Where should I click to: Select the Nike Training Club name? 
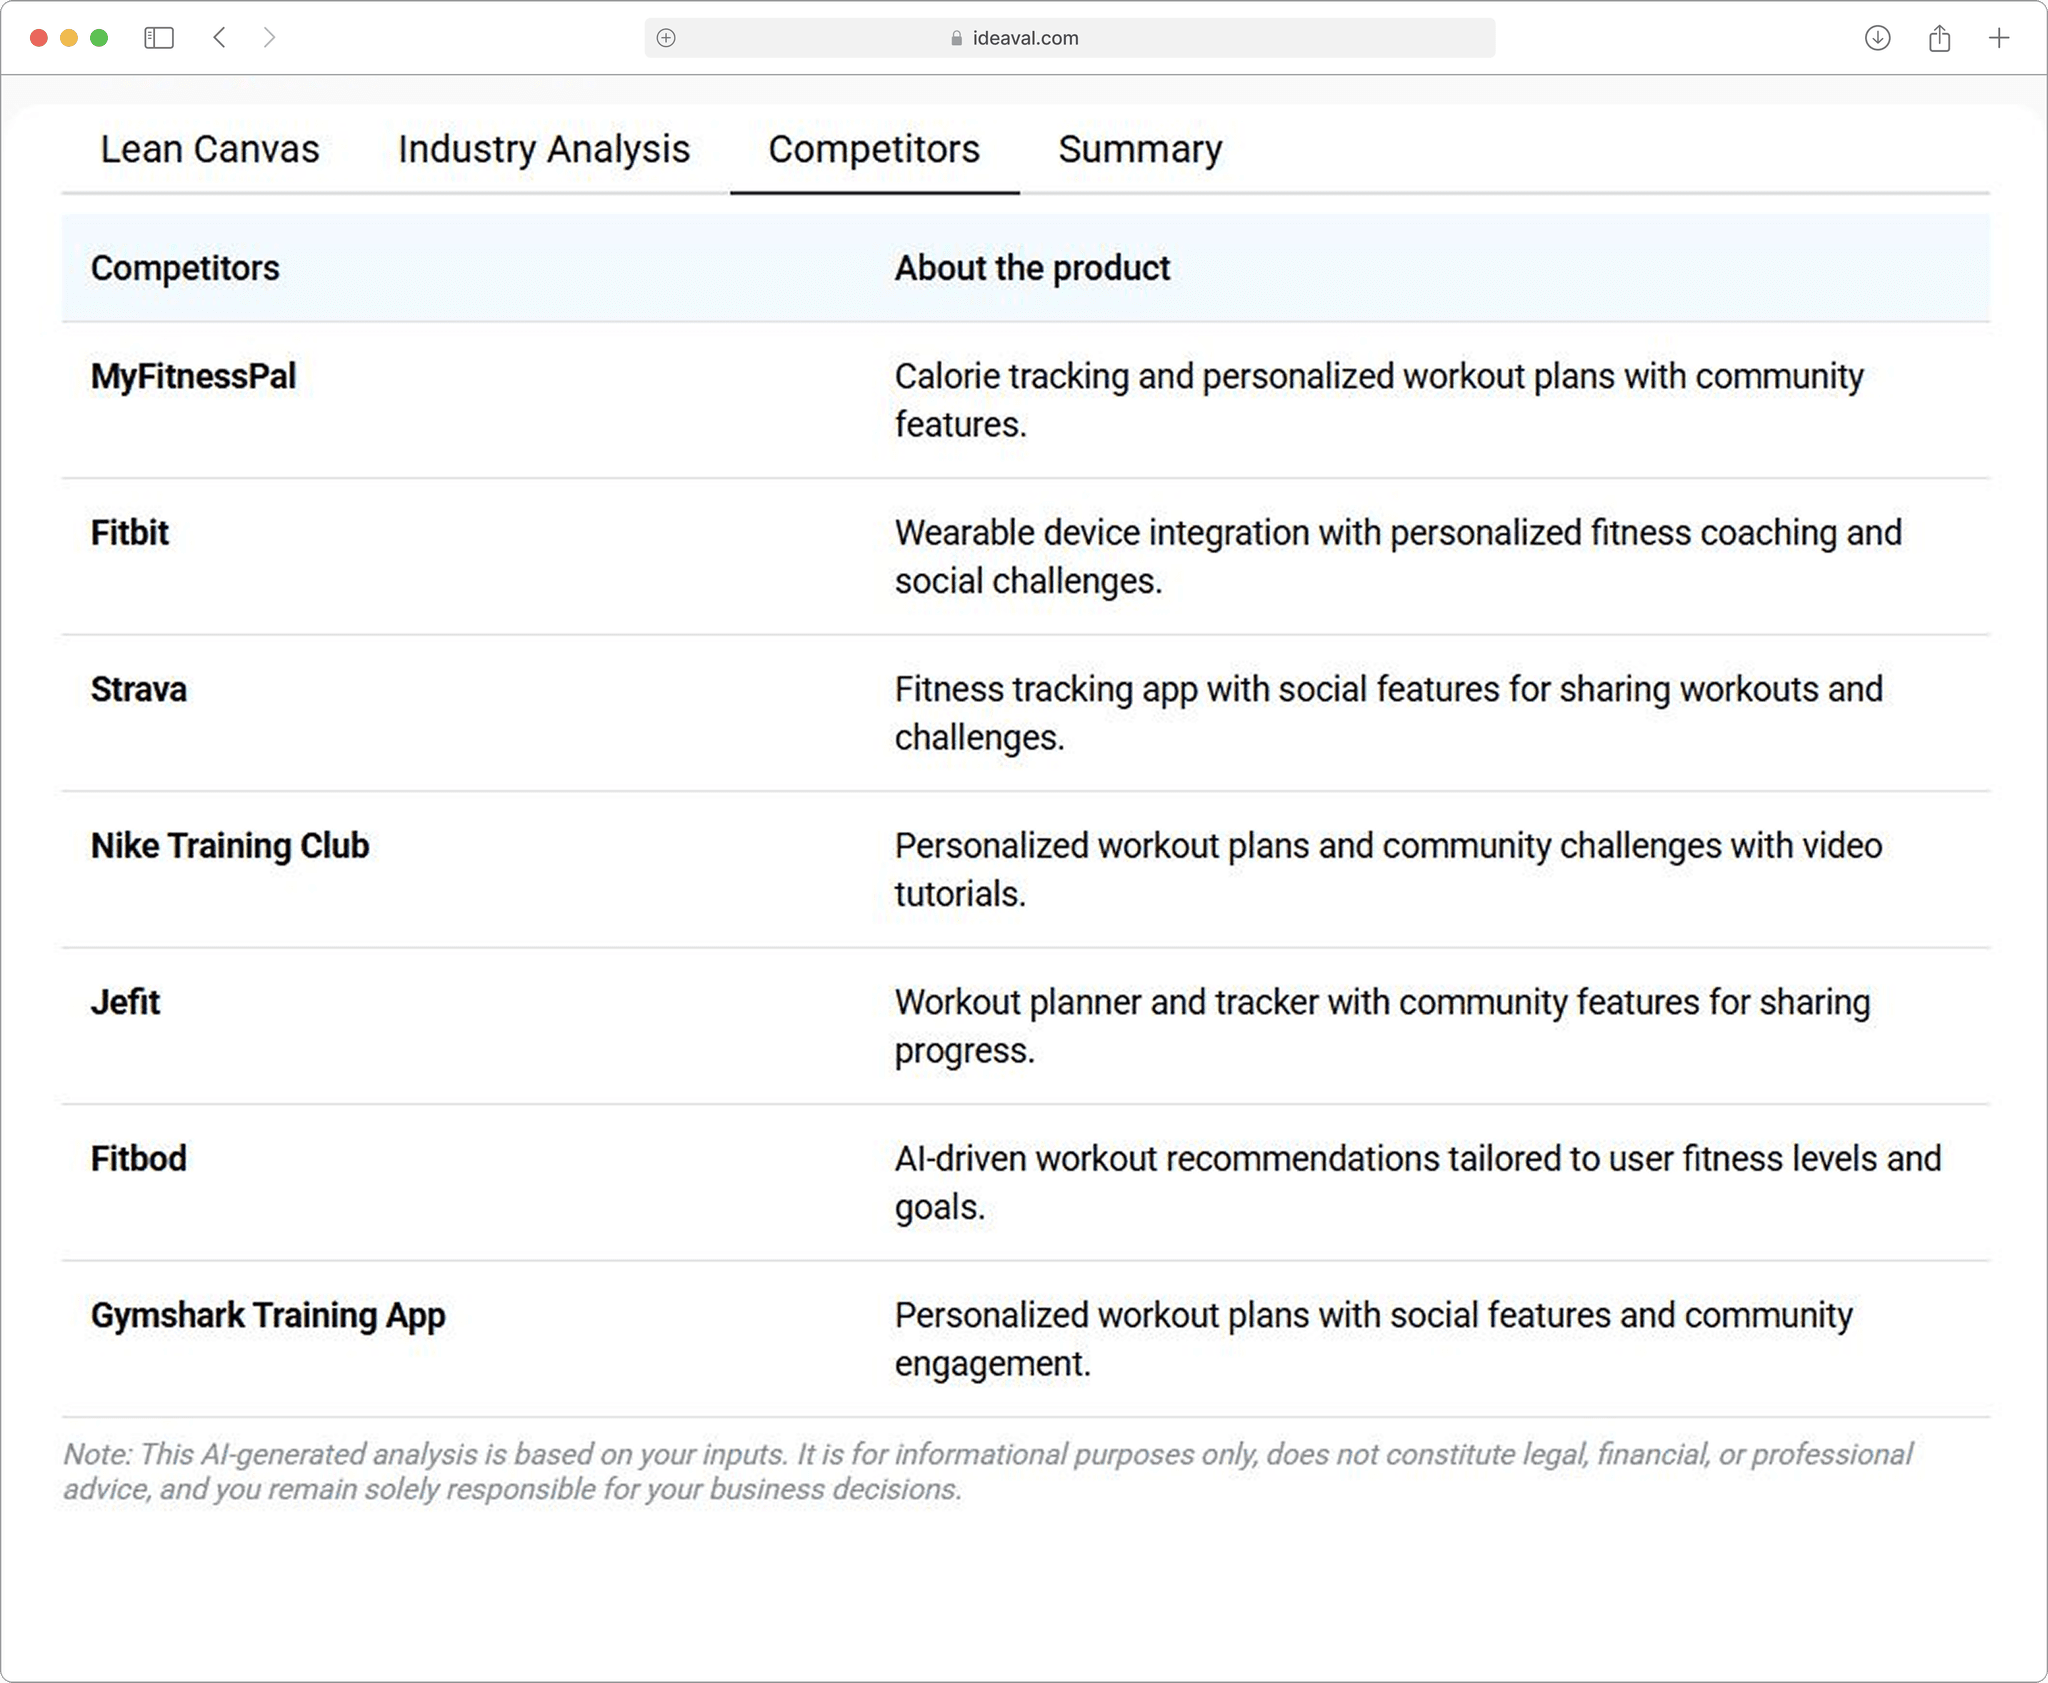[230, 845]
